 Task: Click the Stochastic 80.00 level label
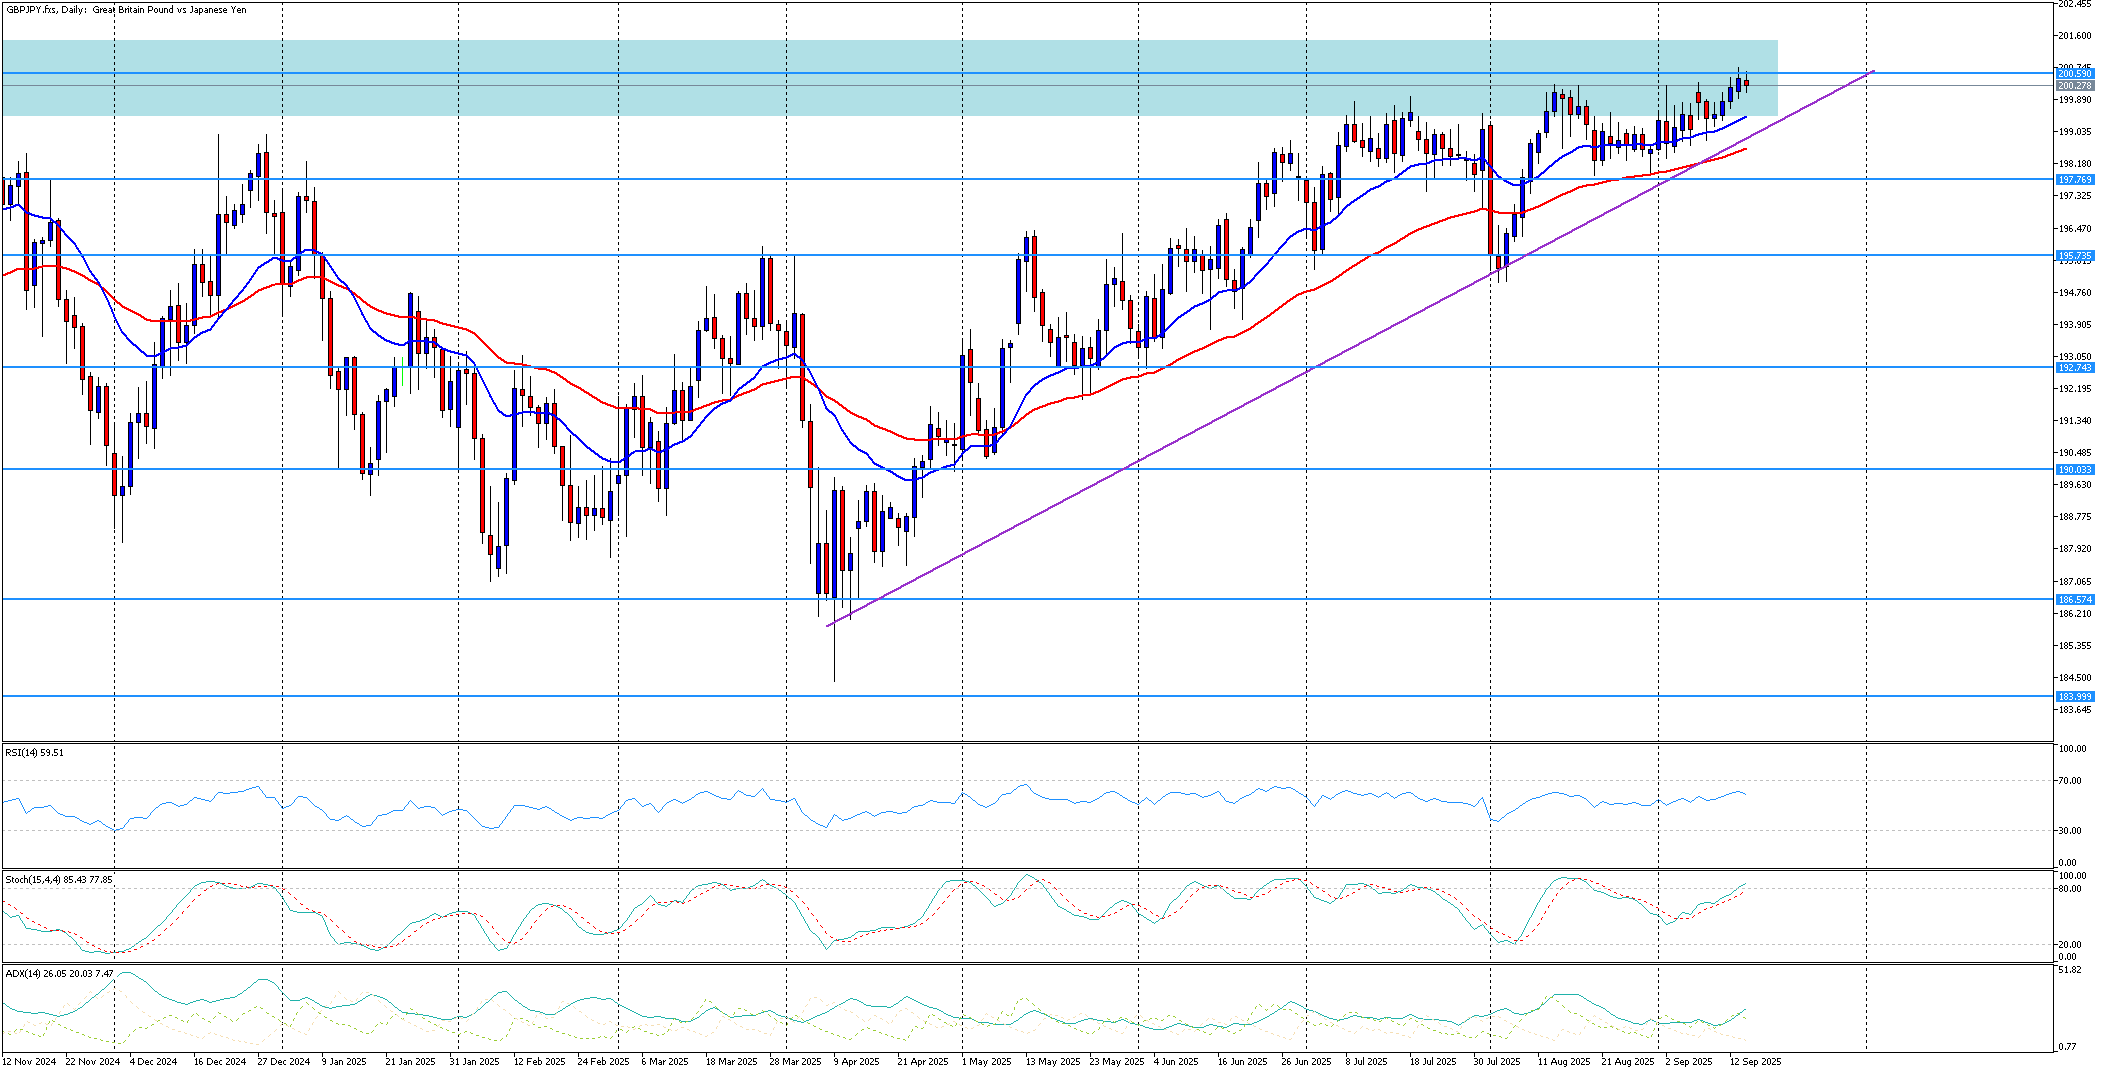2071,889
